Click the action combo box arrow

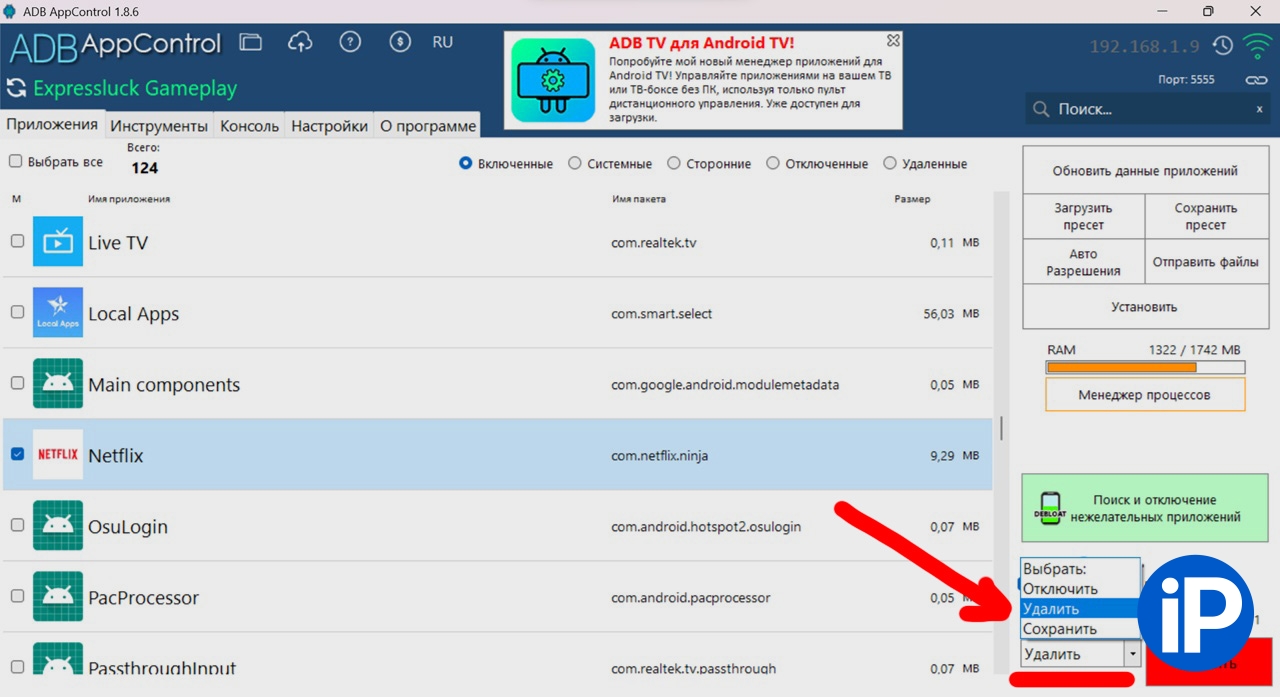(x=1132, y=654)
